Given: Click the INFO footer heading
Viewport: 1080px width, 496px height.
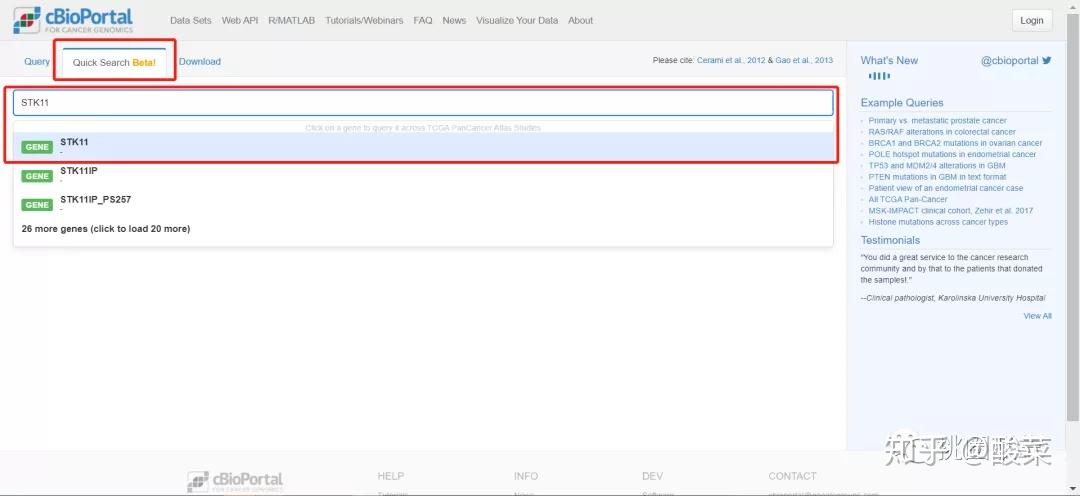Looking at the screenshot, I should pyautogui.click(x=526, y=476).
